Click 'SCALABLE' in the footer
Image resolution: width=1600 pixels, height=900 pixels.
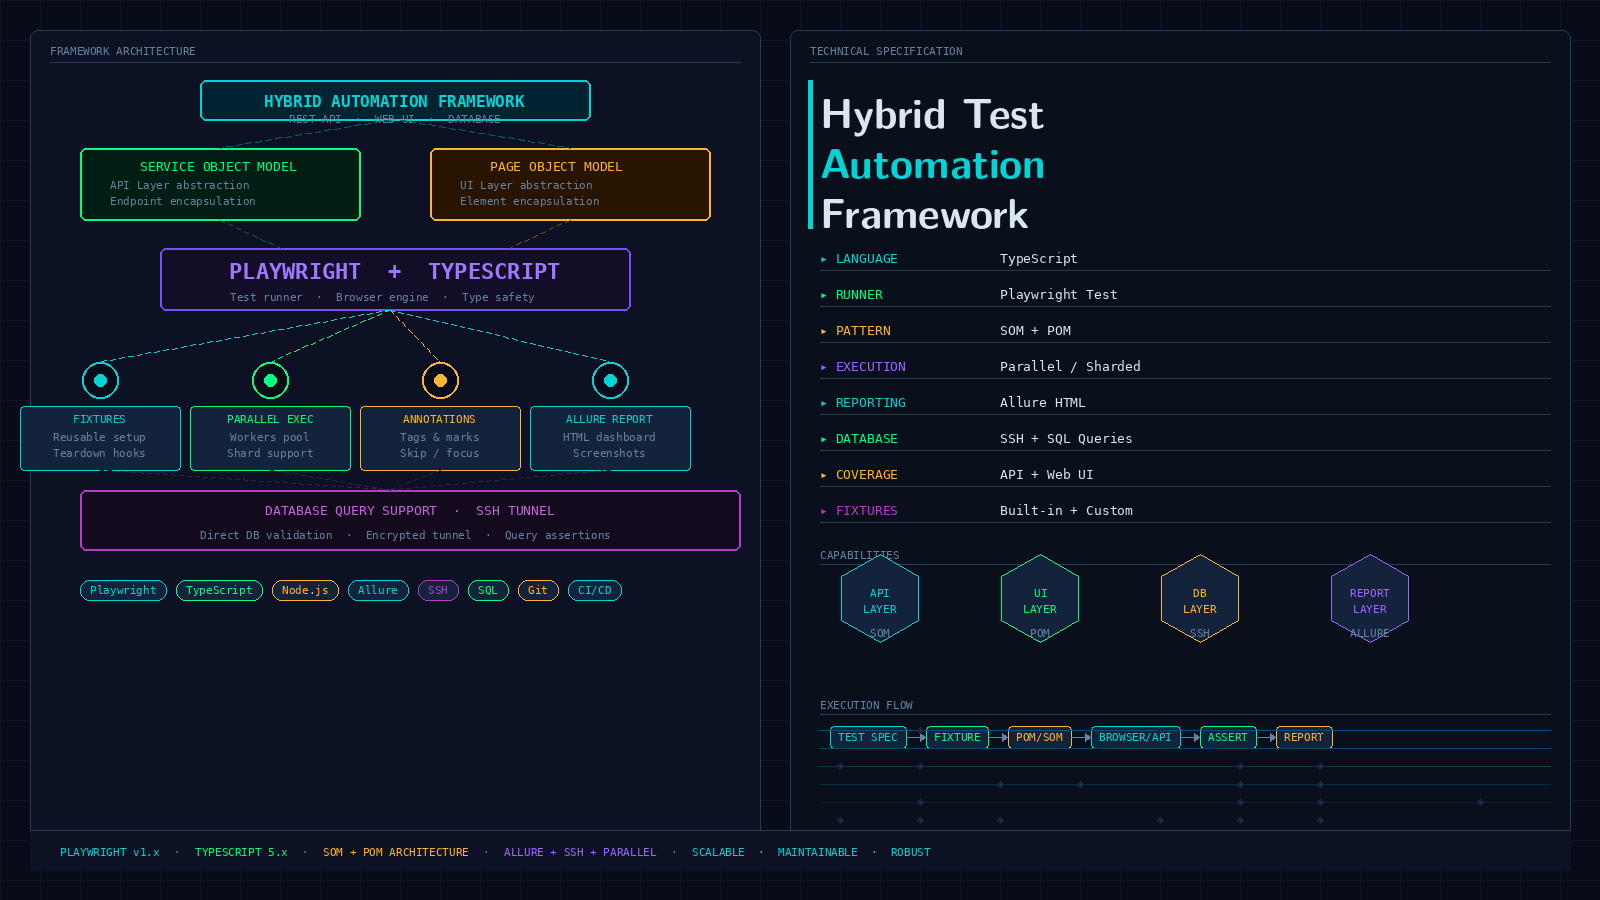(x=718, y=853)
